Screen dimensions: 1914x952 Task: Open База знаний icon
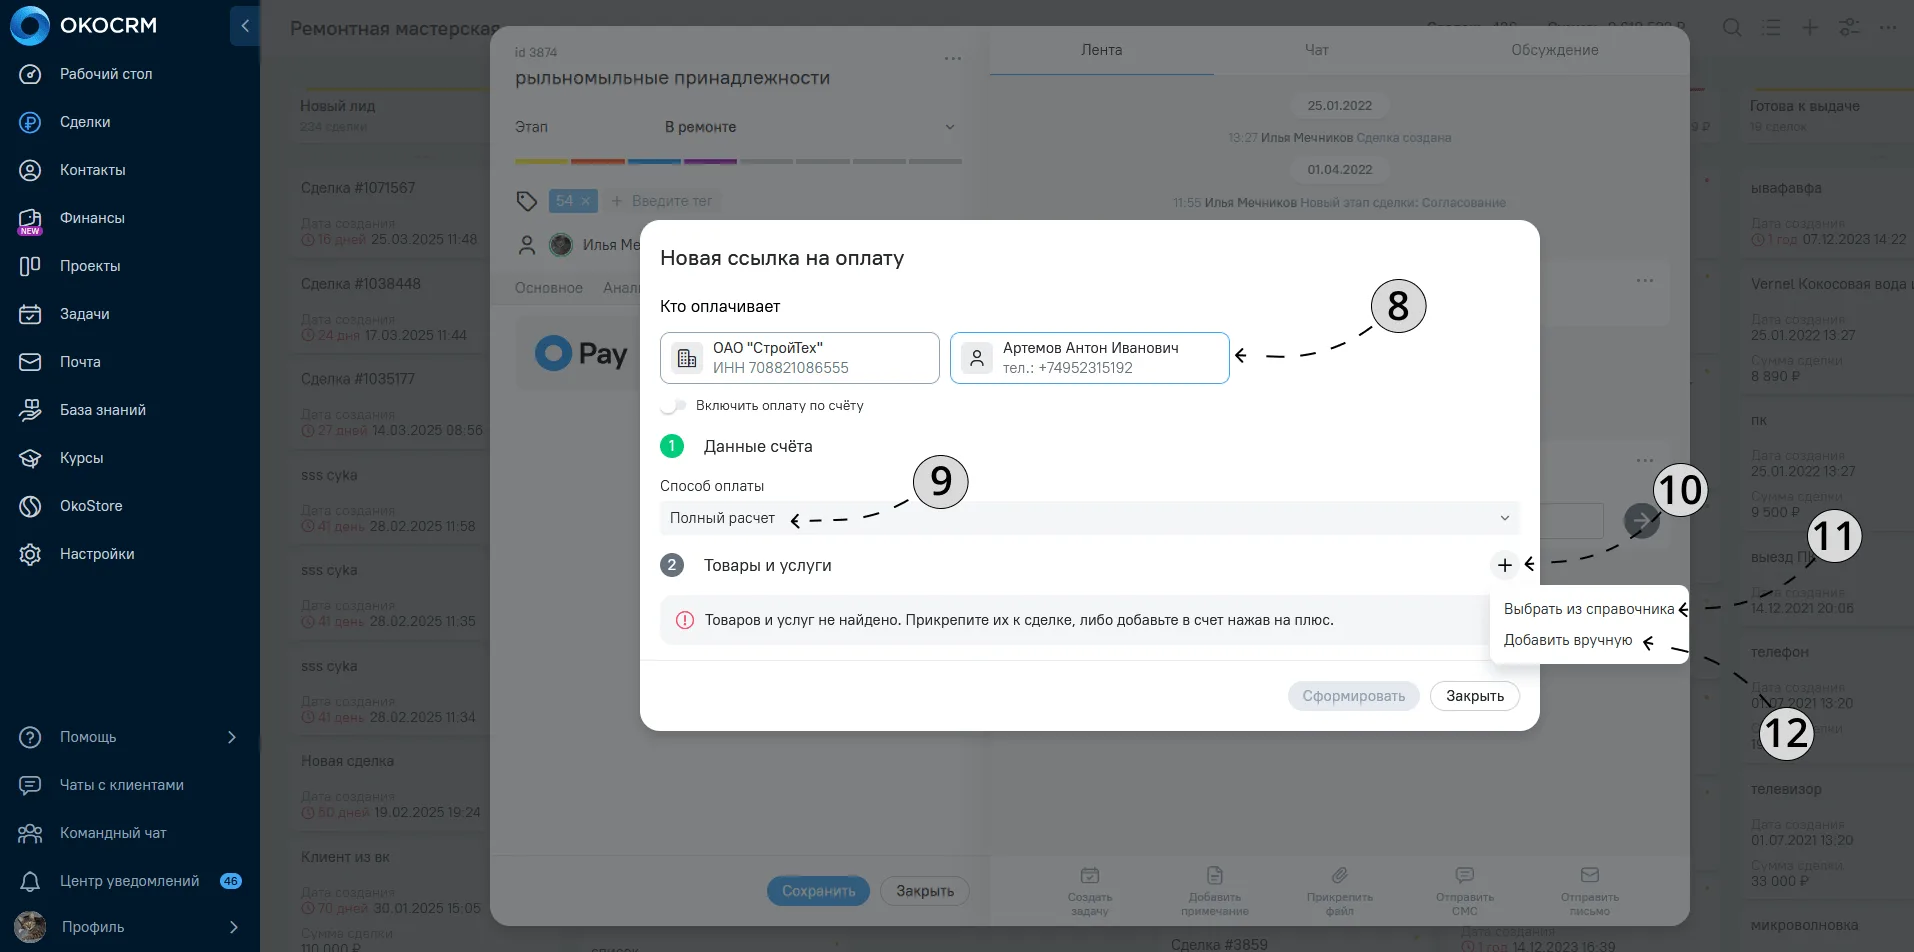coord(30,410)
